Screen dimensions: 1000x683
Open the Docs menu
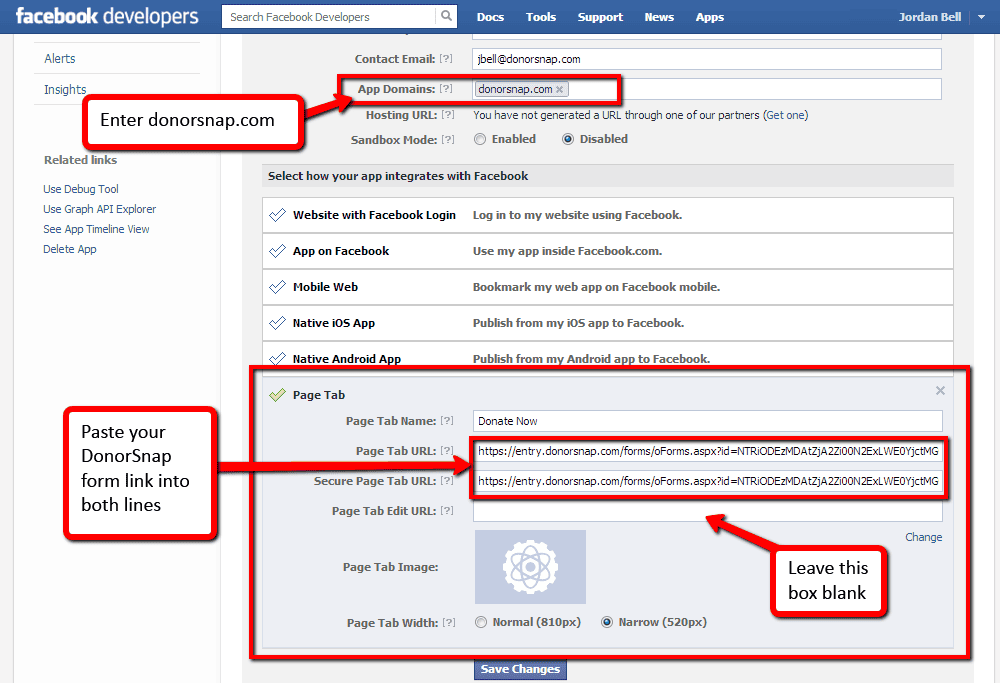(x=490, y=17)
